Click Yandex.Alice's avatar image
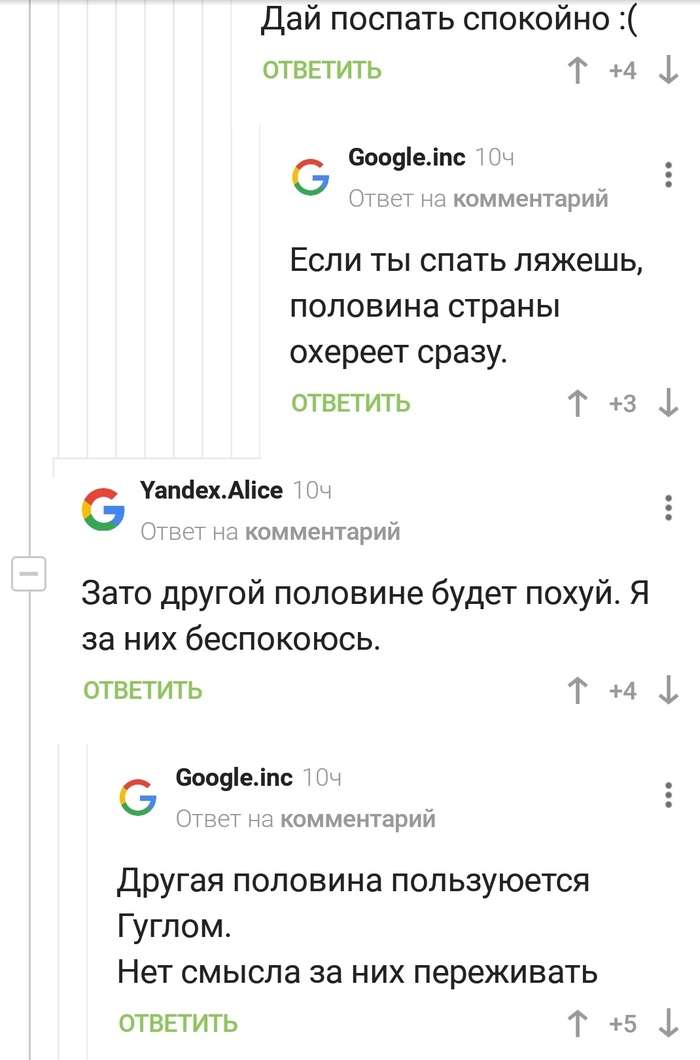 (x=103, y=509)
